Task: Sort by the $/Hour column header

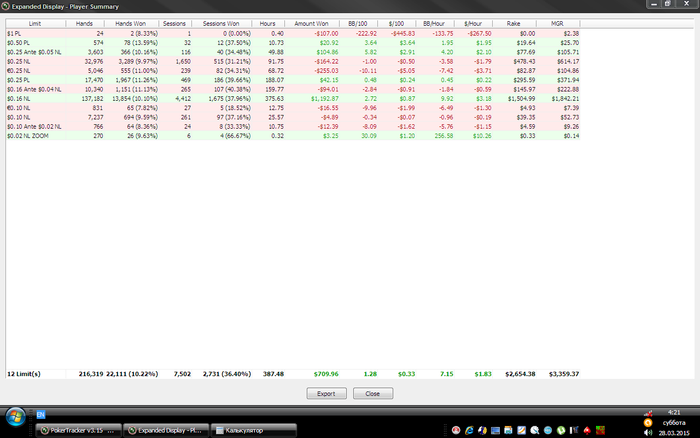Action: (473, 23)
